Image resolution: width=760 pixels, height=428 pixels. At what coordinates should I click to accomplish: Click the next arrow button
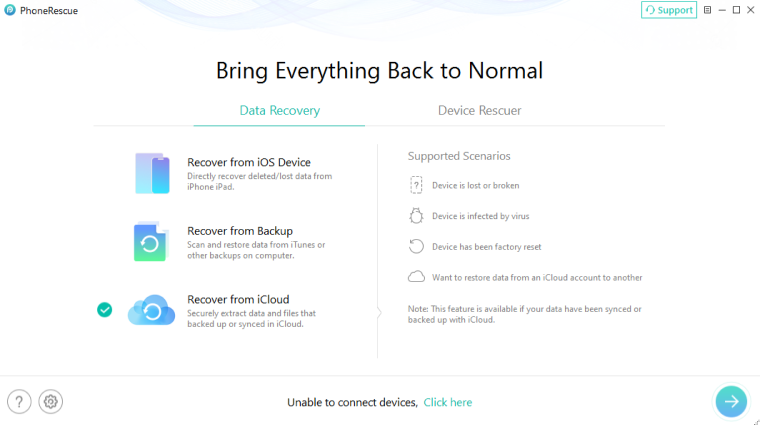pos(731,401)
